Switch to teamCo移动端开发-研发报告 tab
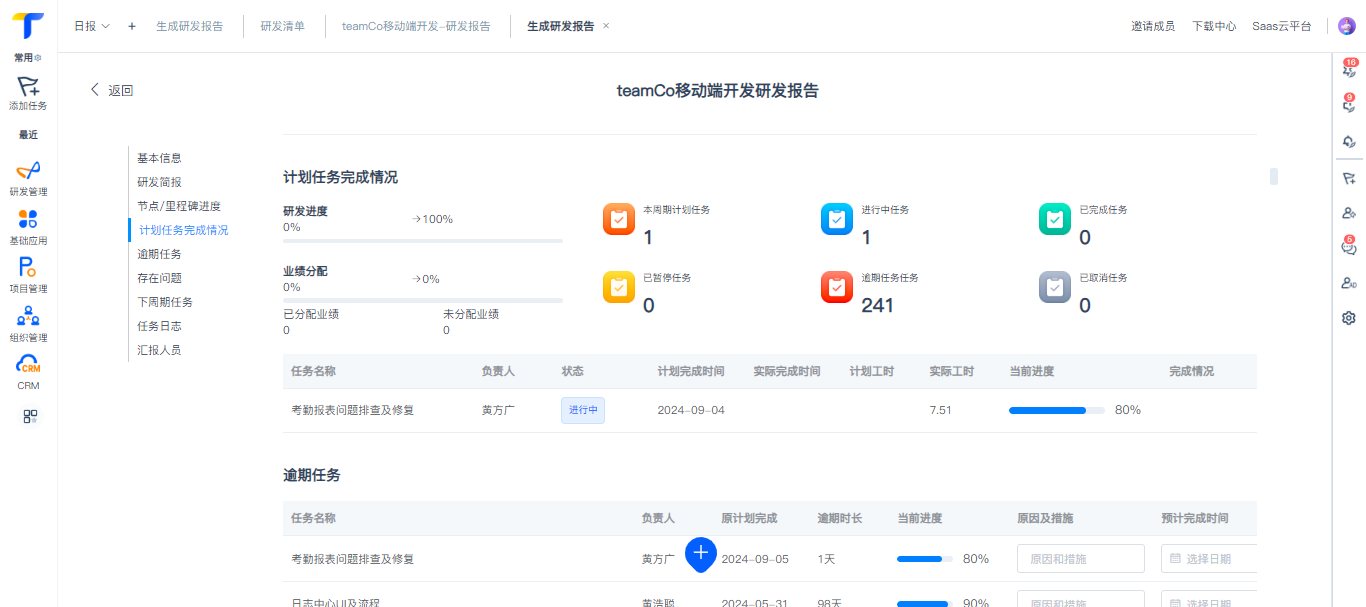 pyautogui.click(x=416, y=26)
